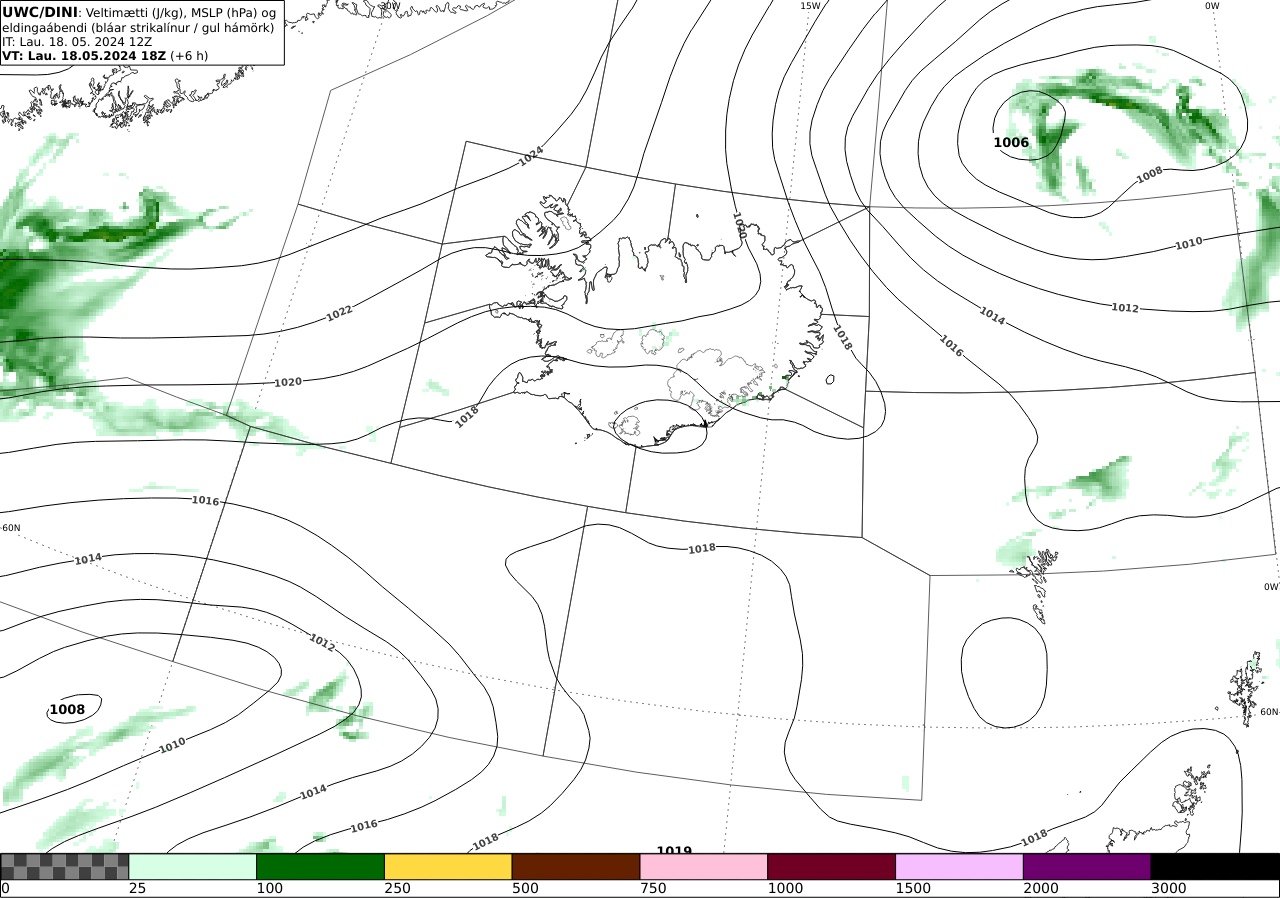The width and height of the screenshot is (1280, 898).
Task: Click the 1024 isobar label
Action: (x=531, y=156)
